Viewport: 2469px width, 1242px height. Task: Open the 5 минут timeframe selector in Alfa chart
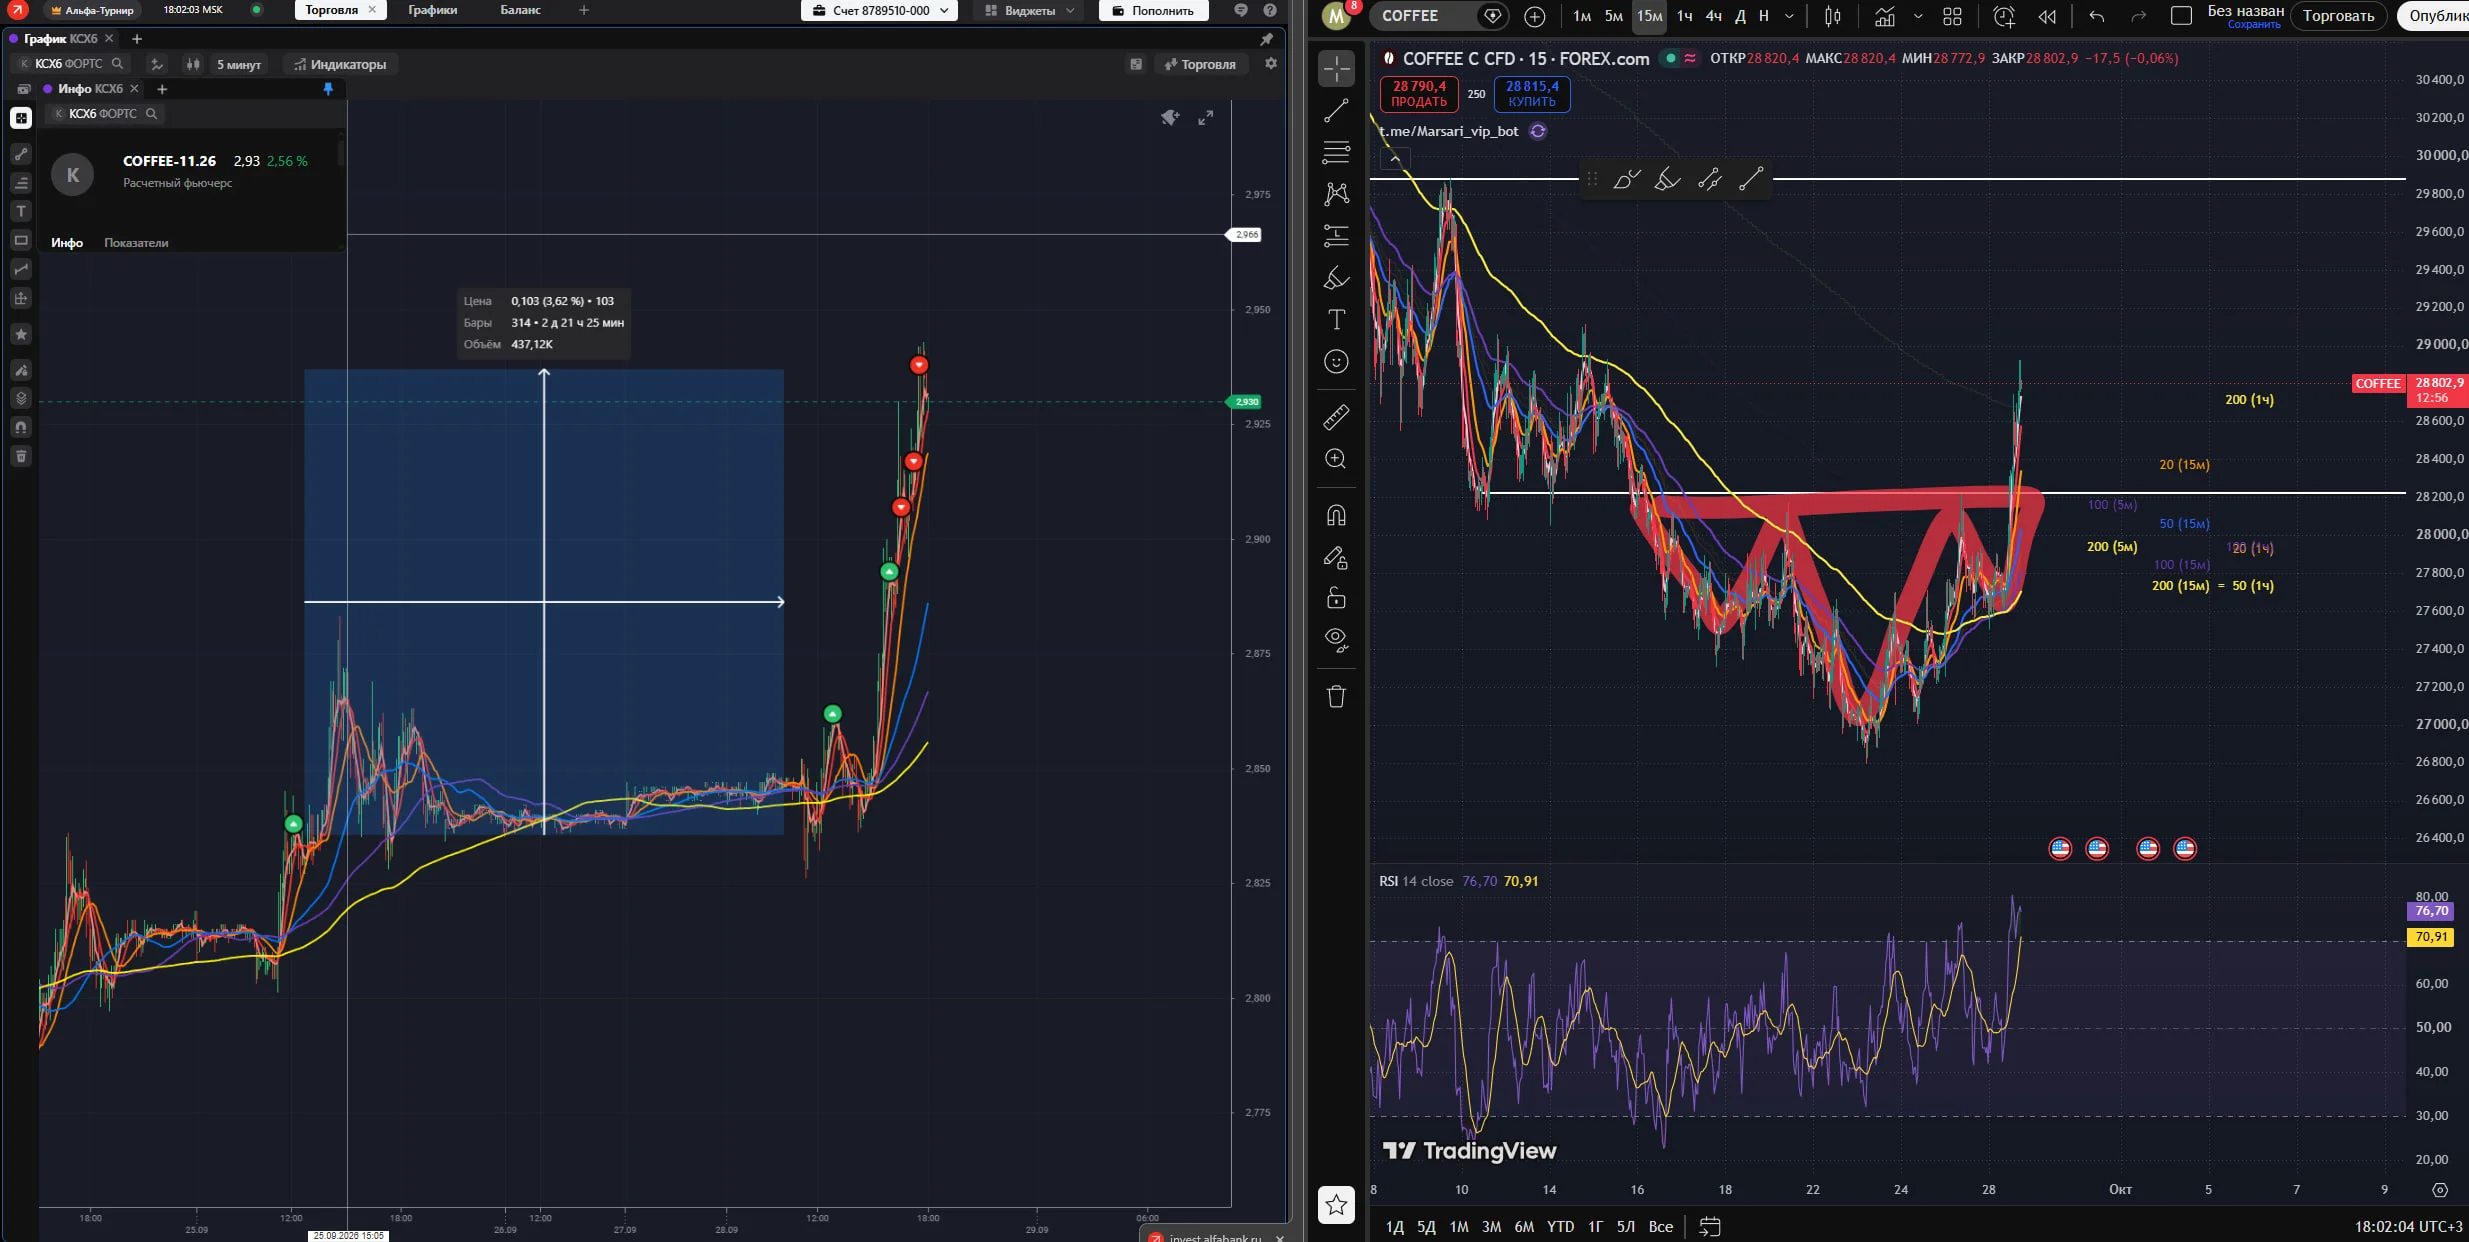239,64
